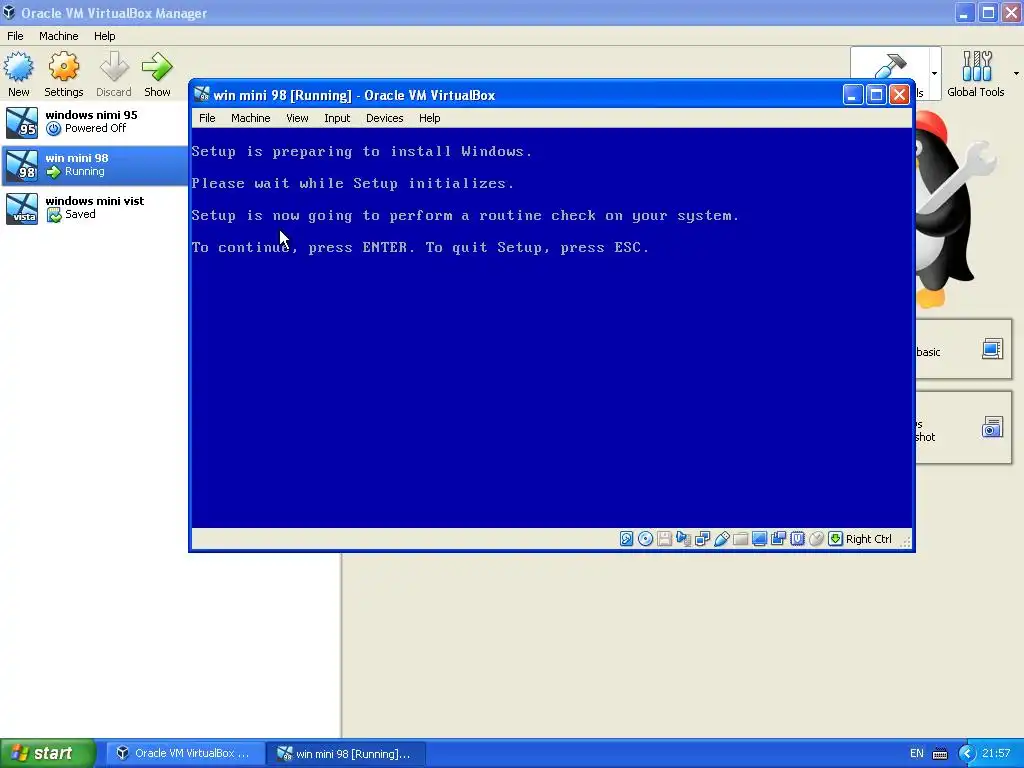
Task: Click the EN language indicator
Action: tap(917, 754)
